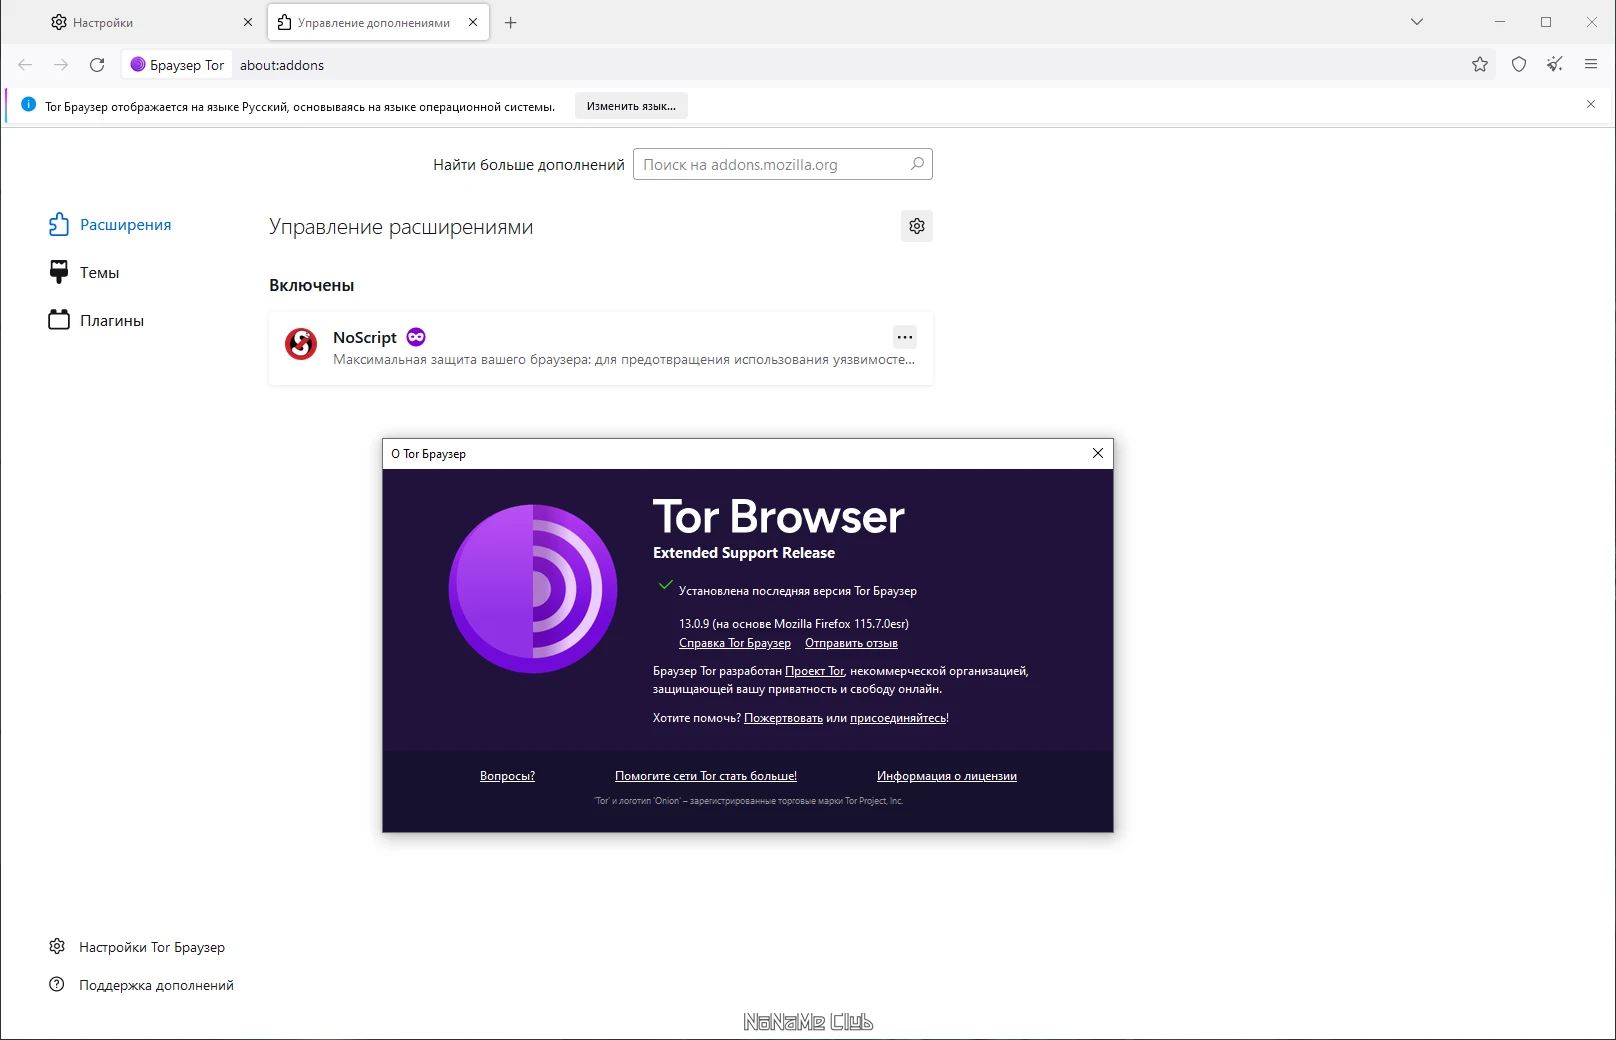Click Отправить отзыв link
The height and width of the screenshot is (1040, 1616).
[x=851, y=643]
